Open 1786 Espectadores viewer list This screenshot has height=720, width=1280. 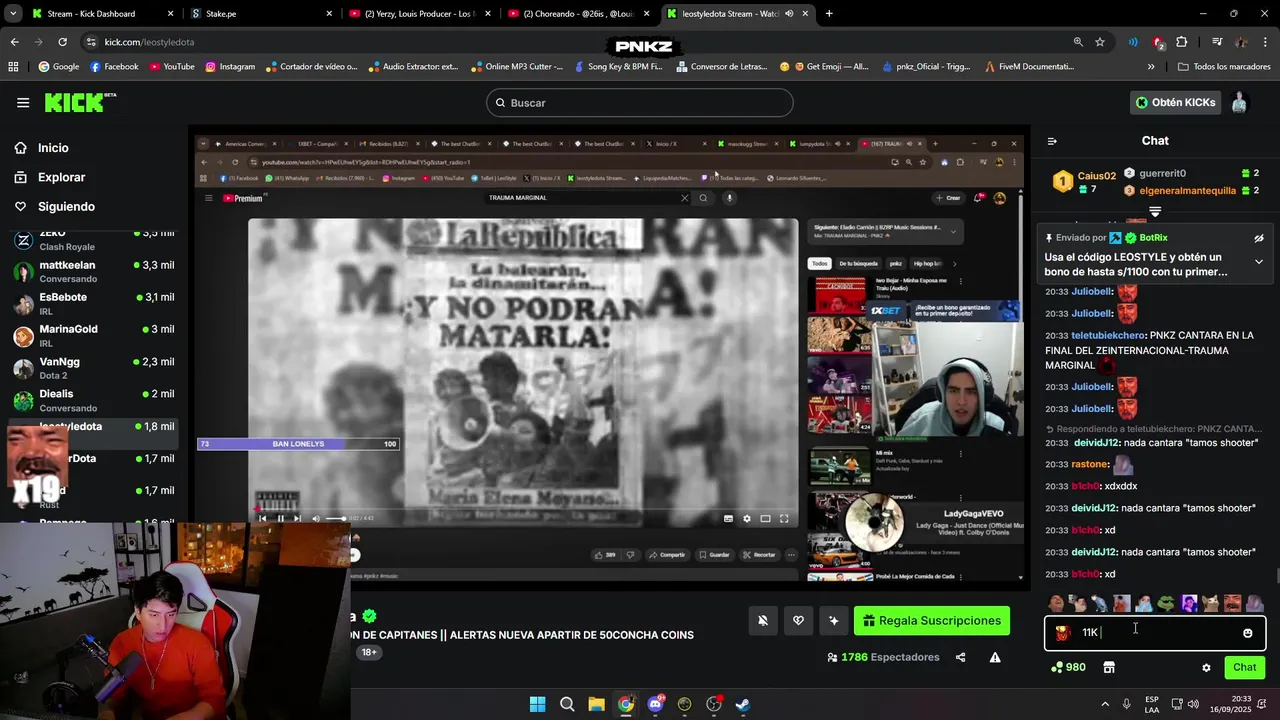click(x=883, y=657)
